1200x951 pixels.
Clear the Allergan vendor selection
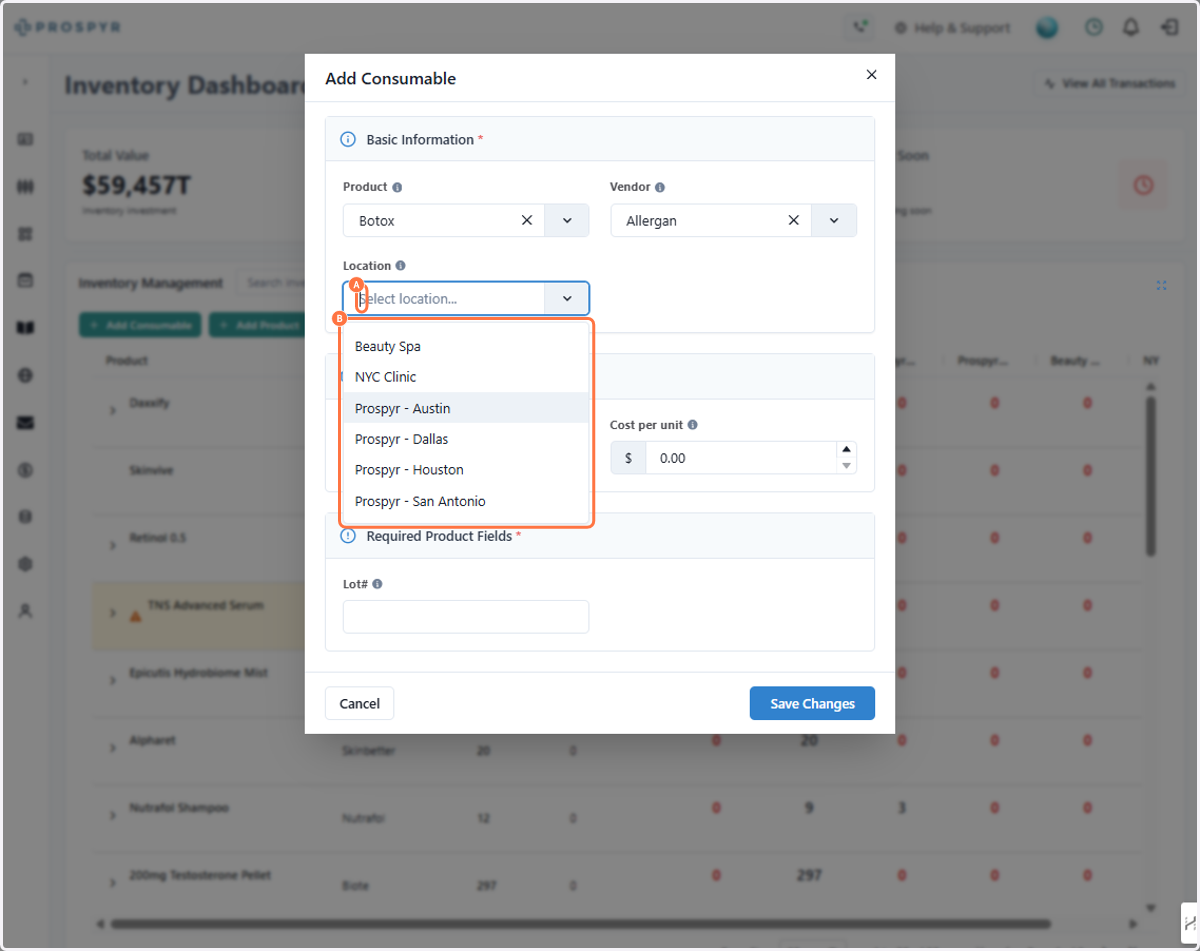794,220
